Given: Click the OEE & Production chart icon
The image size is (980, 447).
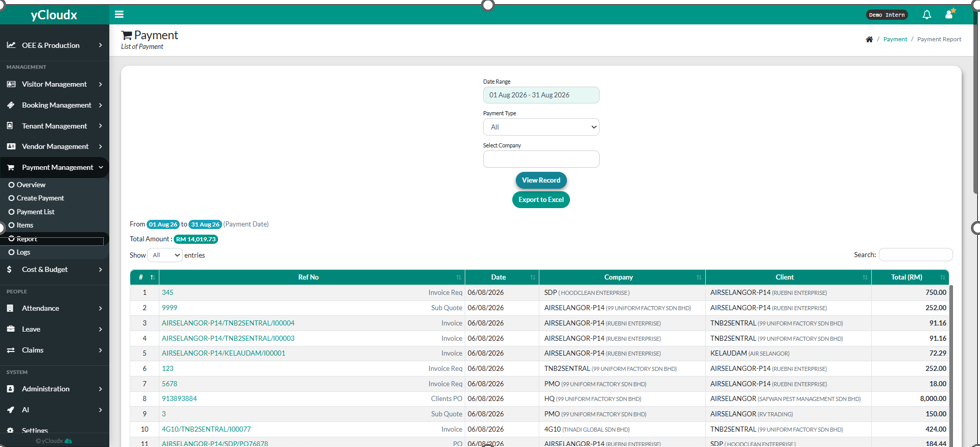Looking at the screenshot, I should point(11,45).
